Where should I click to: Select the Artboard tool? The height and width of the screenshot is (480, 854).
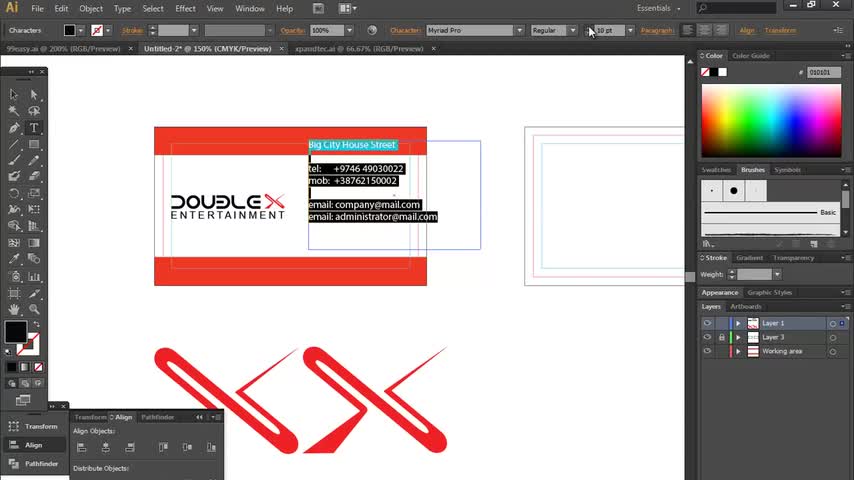pos(14,294)
